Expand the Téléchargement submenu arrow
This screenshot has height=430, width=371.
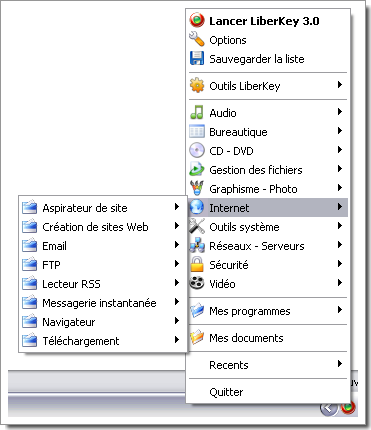point(177,340)
